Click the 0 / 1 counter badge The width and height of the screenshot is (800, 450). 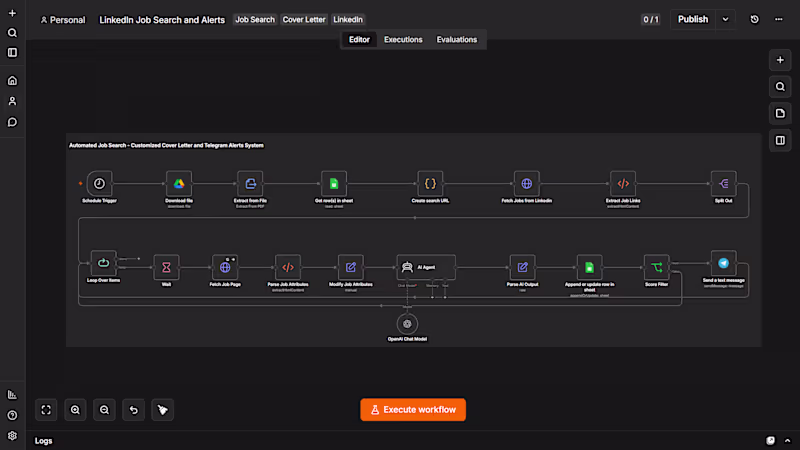click(x=651, y=19)
